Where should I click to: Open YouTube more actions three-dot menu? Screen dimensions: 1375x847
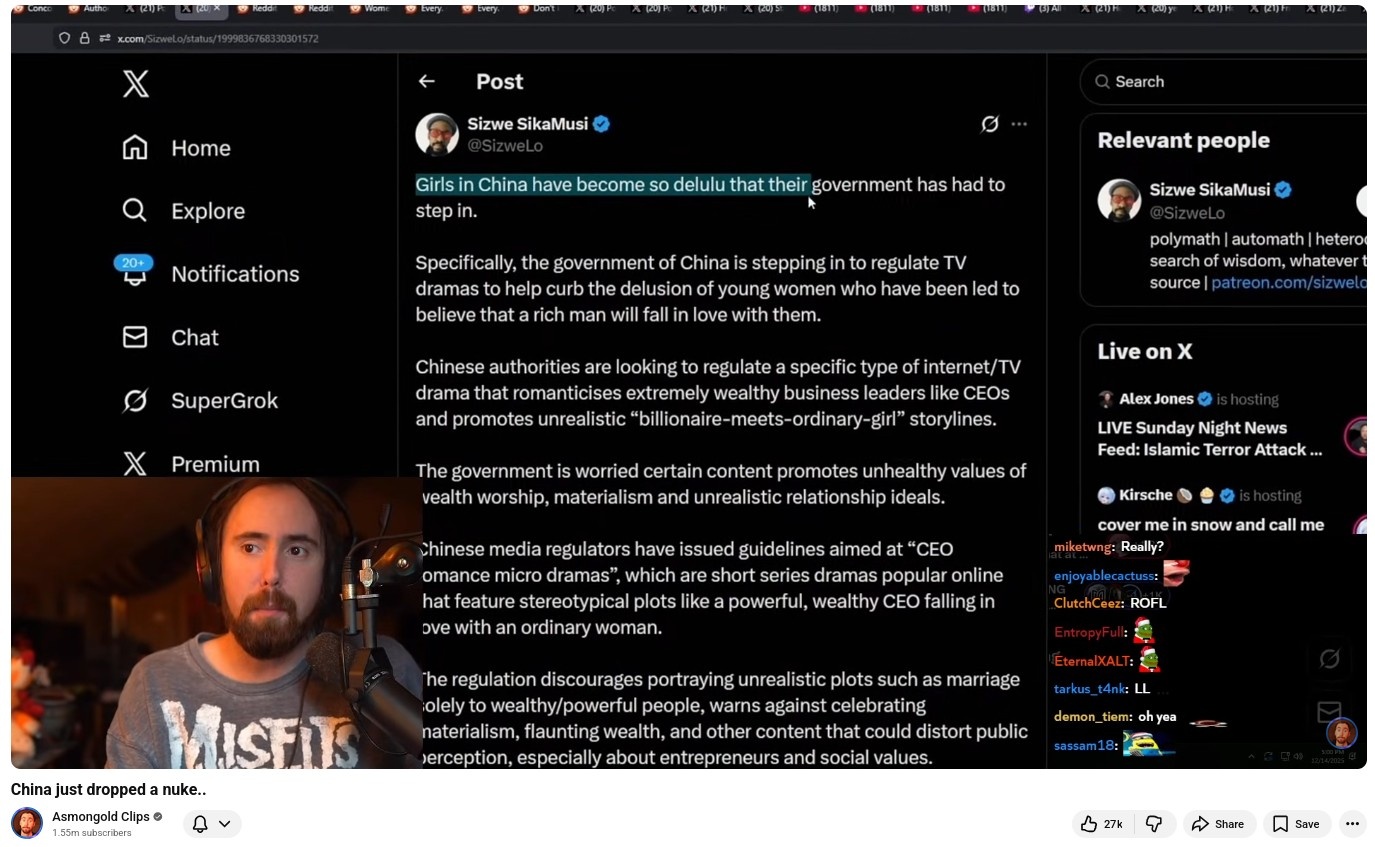[1353, 824]
